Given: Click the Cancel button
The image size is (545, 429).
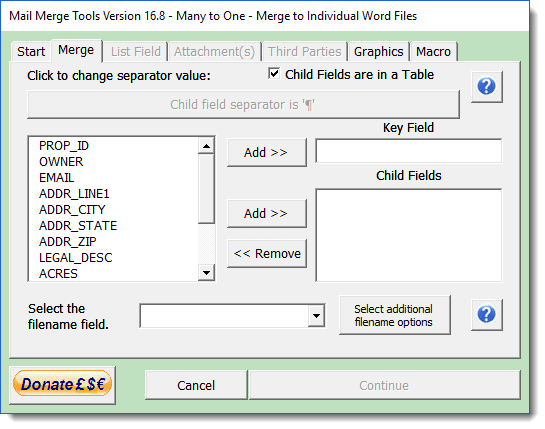Looking at the screenshot, I should tap(196, 385).
